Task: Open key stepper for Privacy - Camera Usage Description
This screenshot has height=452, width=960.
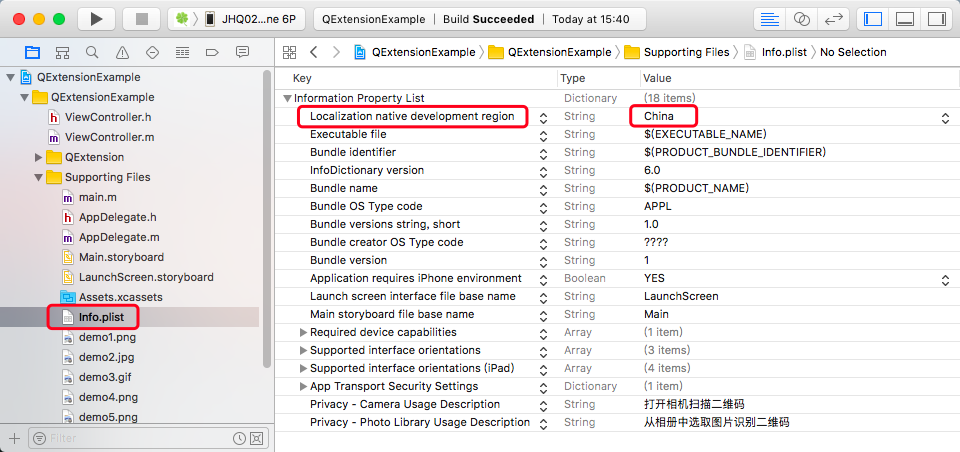Action: [543, 405]
